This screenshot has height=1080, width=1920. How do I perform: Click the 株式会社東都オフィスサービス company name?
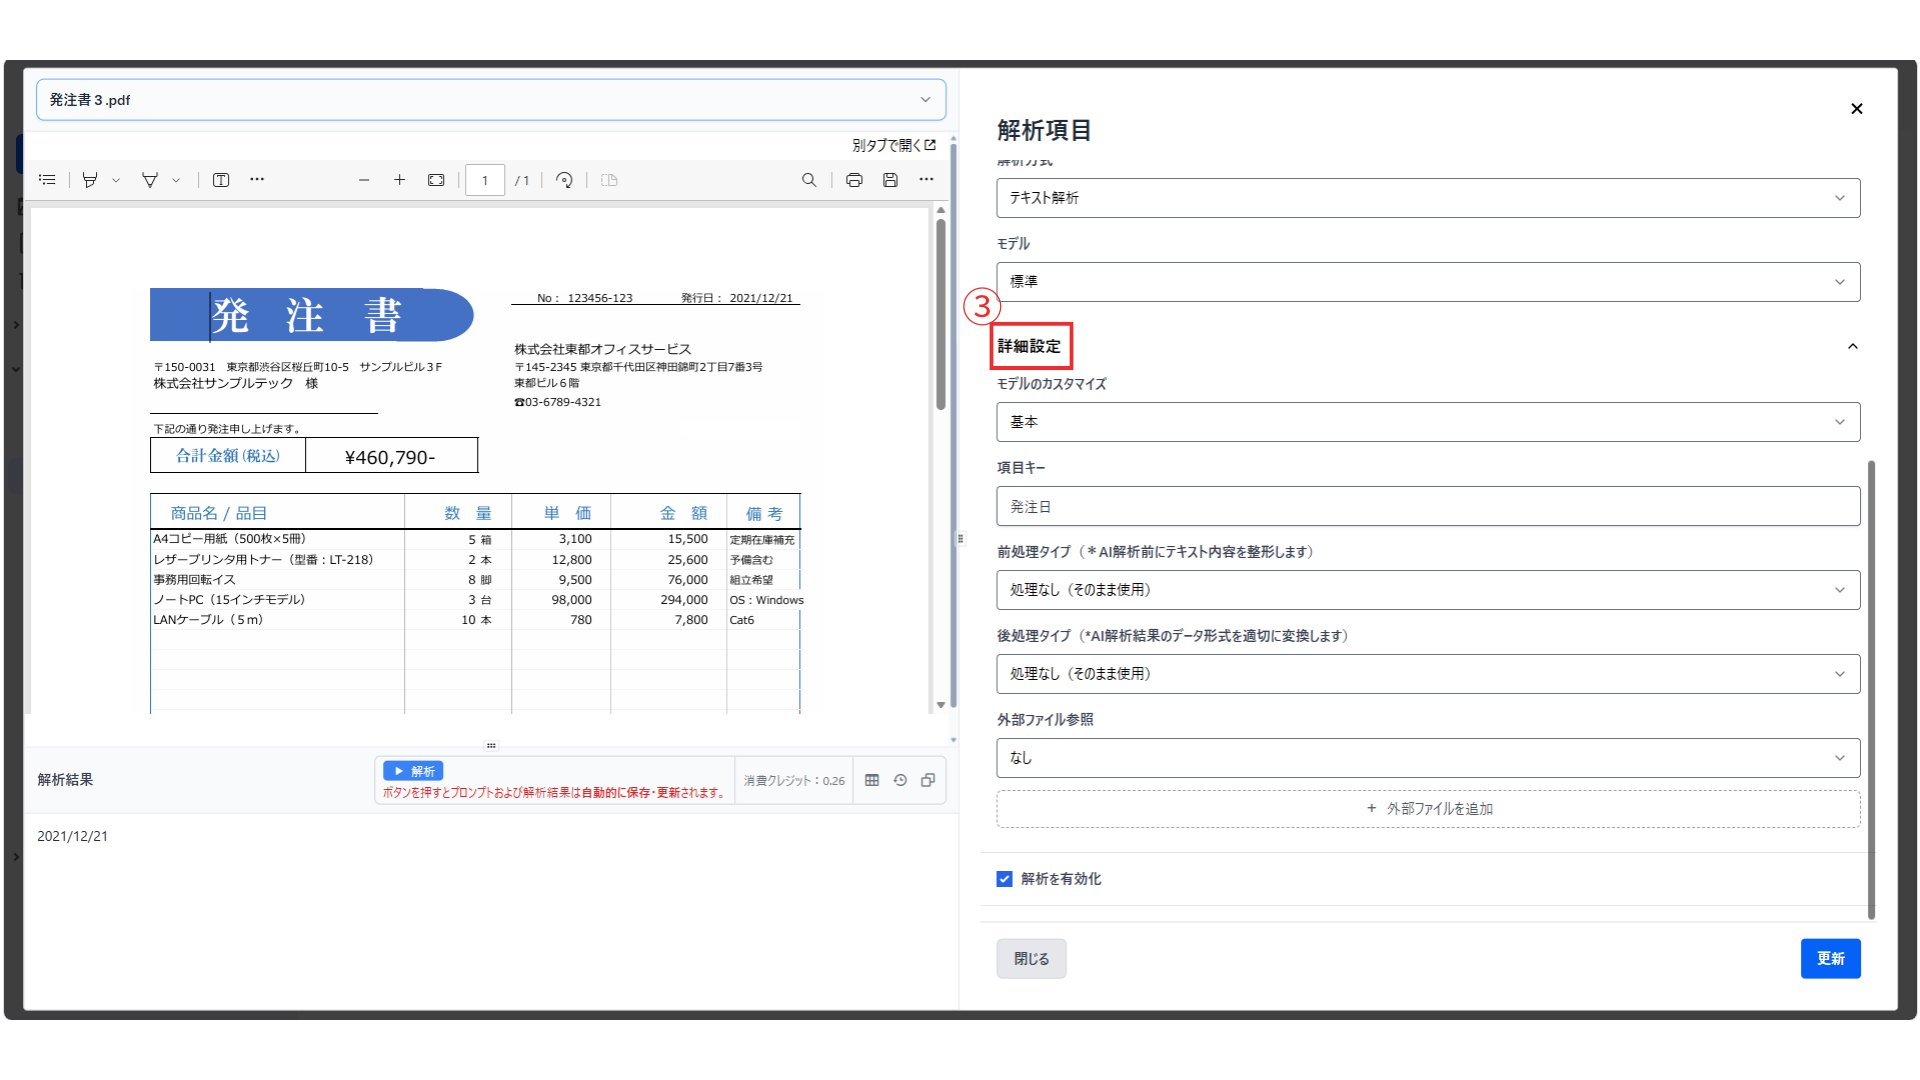pyautogui.click(x=603, y=349)
